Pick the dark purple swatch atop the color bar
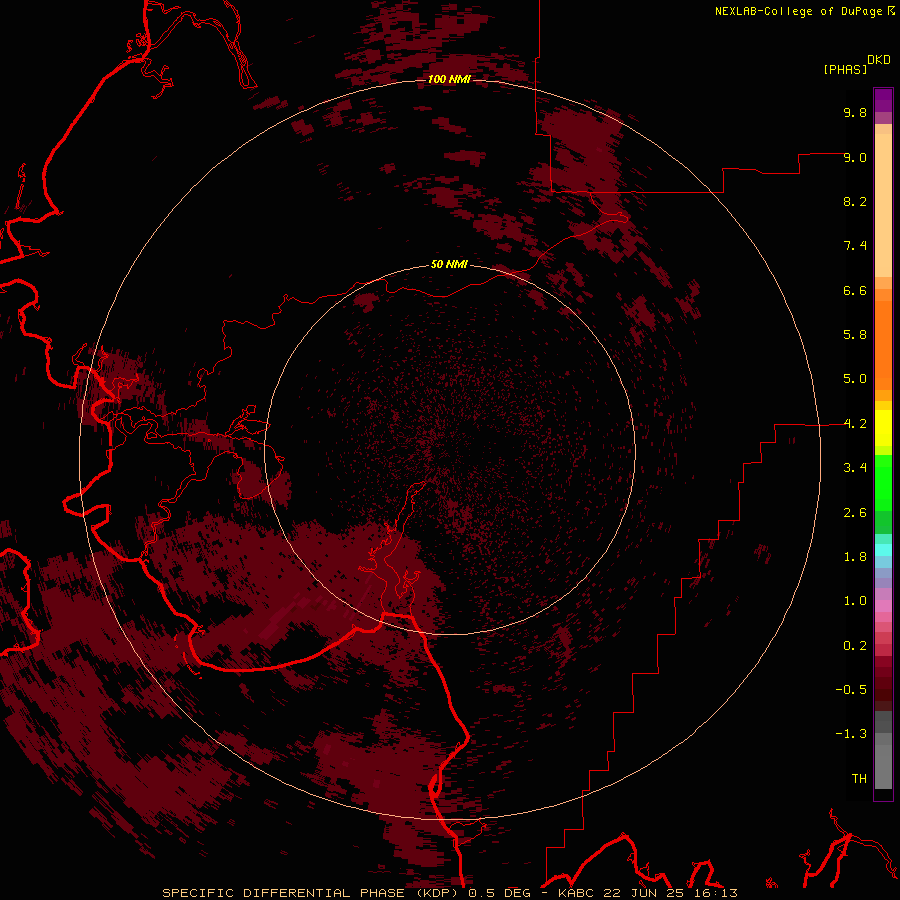Screen dimensions: 900x900 (883, 96)
